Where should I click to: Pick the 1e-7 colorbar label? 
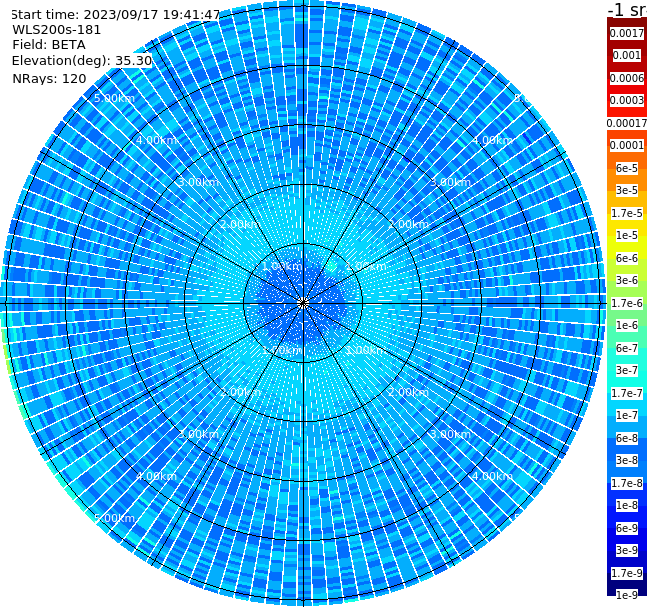[626, 415]
